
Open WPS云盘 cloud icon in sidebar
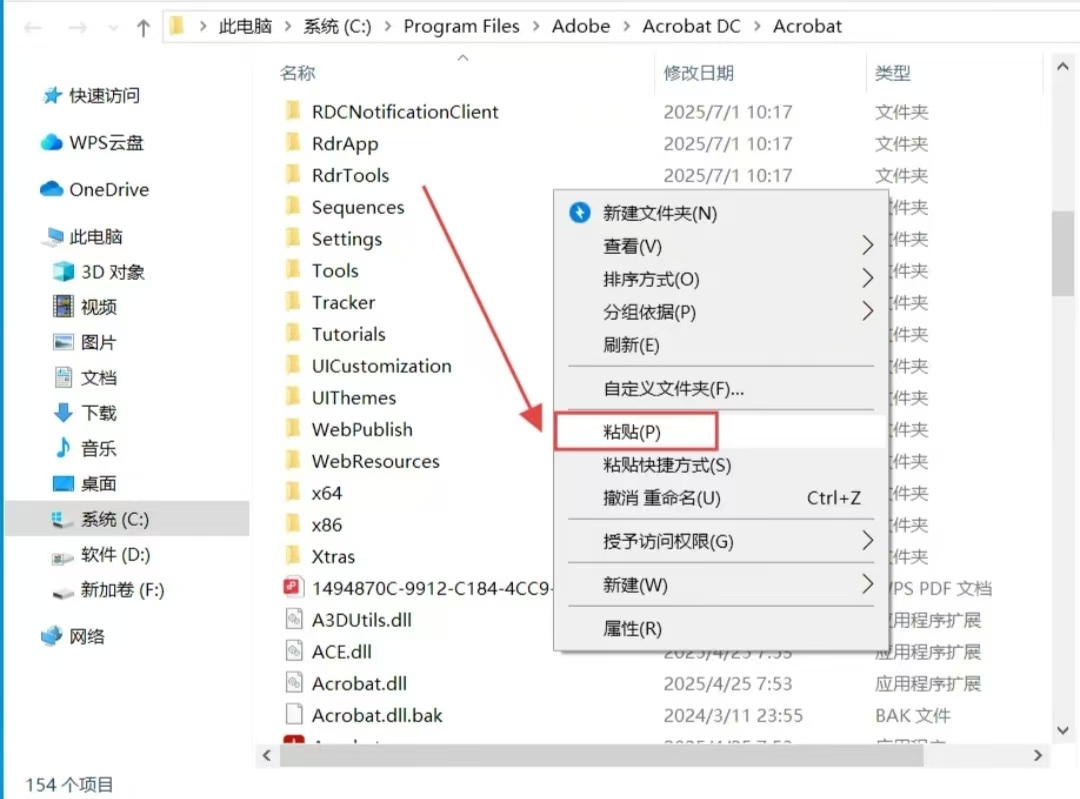click(52, 143)
